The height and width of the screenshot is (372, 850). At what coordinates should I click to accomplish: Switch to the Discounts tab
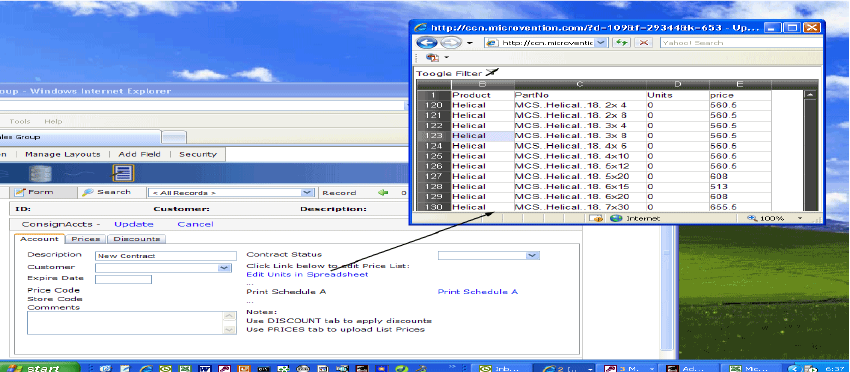(137, 239)
